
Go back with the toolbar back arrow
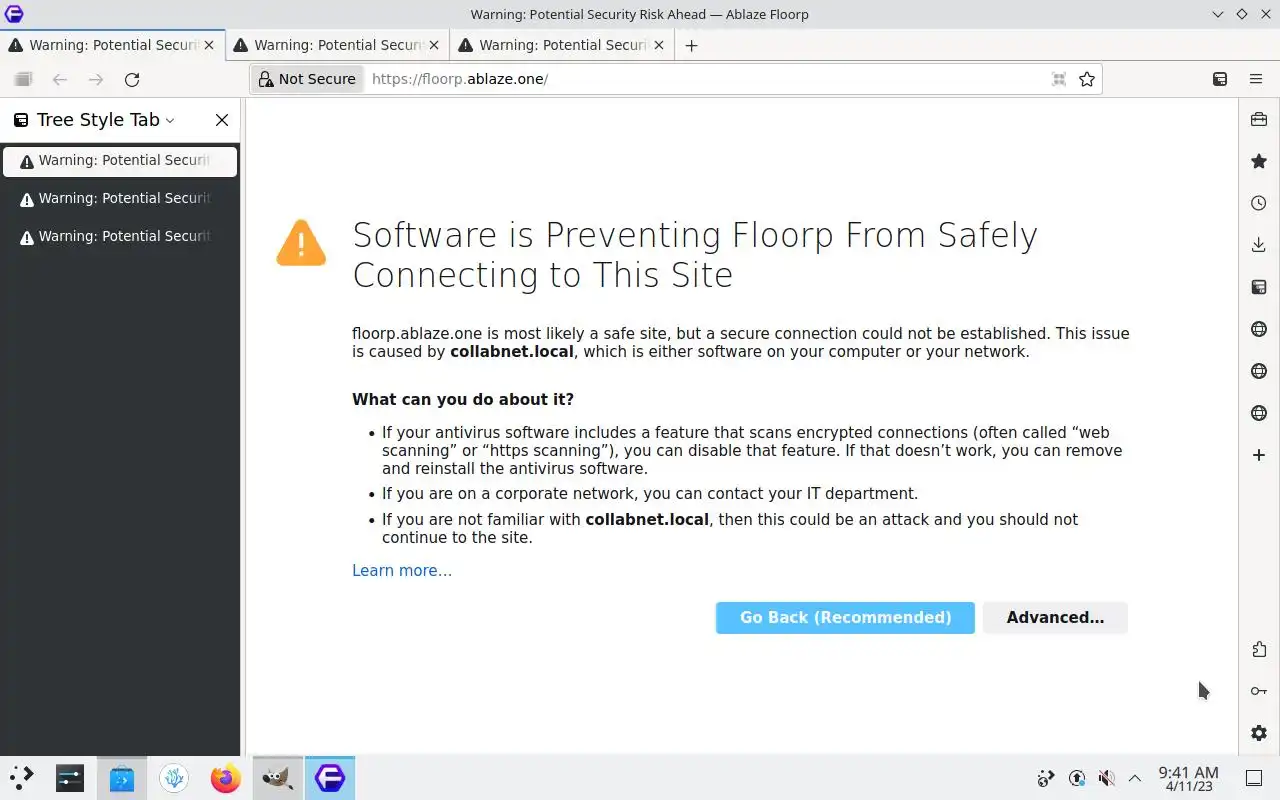coord(60,79)
